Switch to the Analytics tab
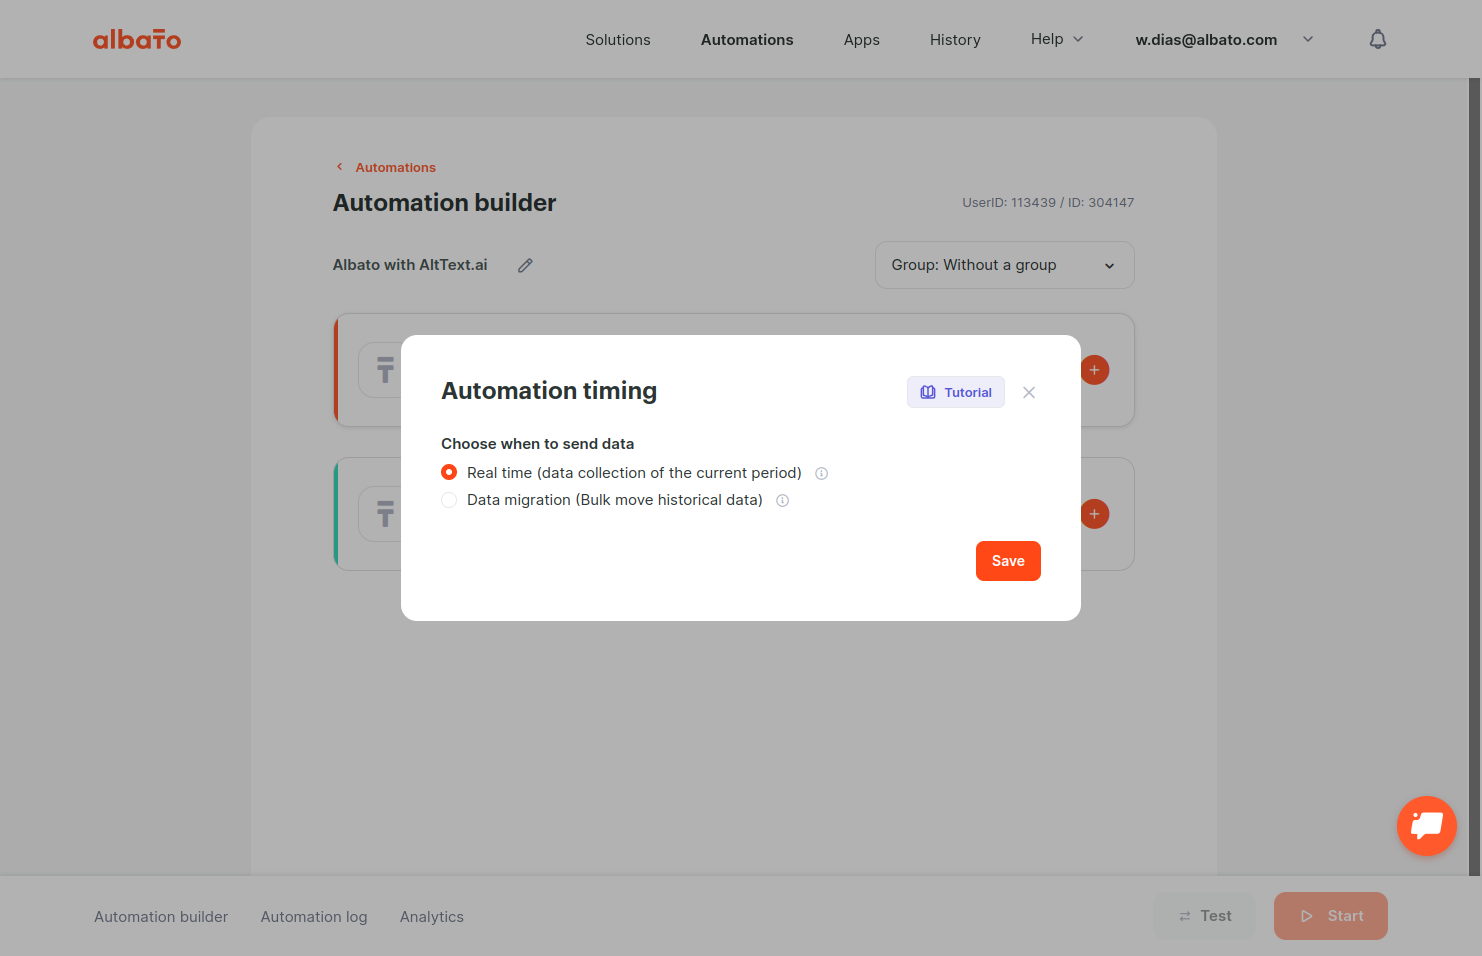Viewport: 1482px width, 956px height. [432, 917]
